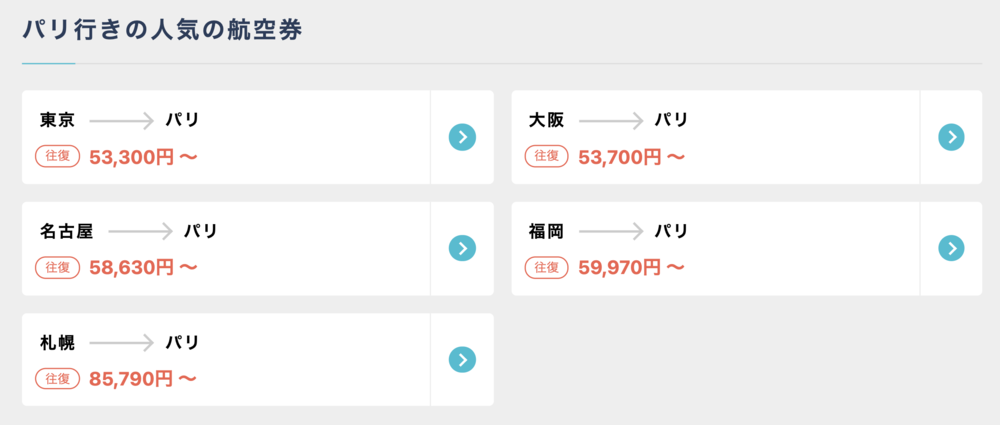
Task: Open the arrow button for 大阪→パリ
Action: coord(951,137)
